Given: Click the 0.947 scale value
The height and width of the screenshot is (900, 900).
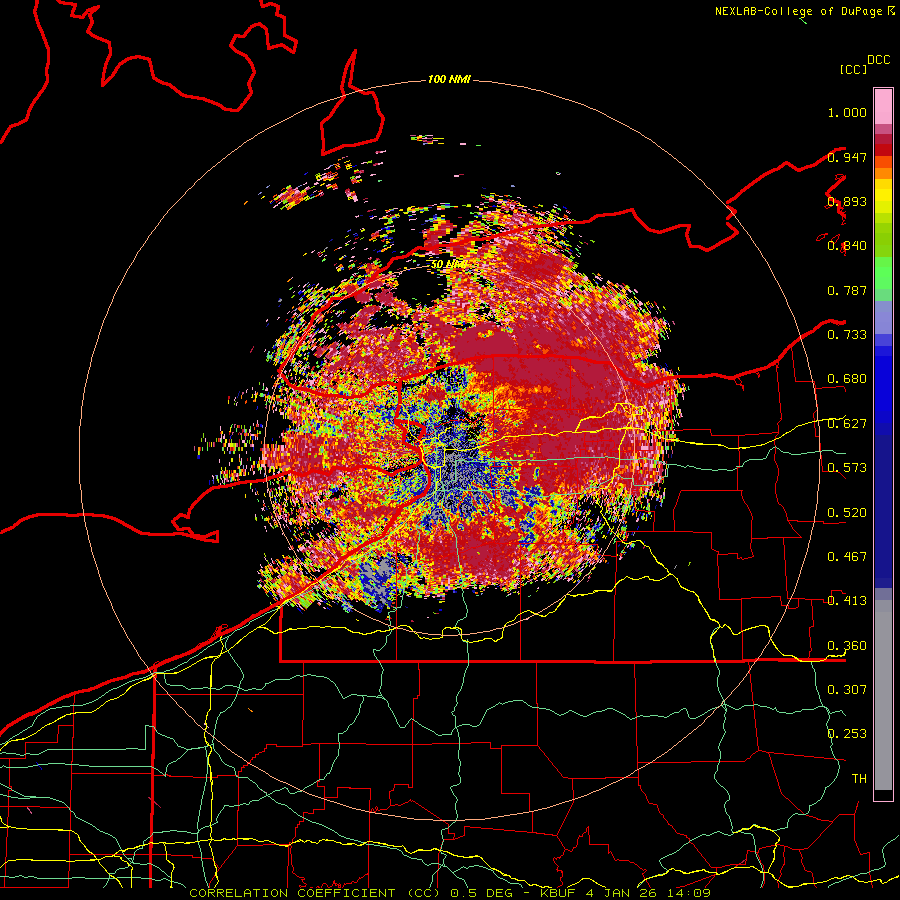Looking at the screenshot, I should (x=847, y=157).
